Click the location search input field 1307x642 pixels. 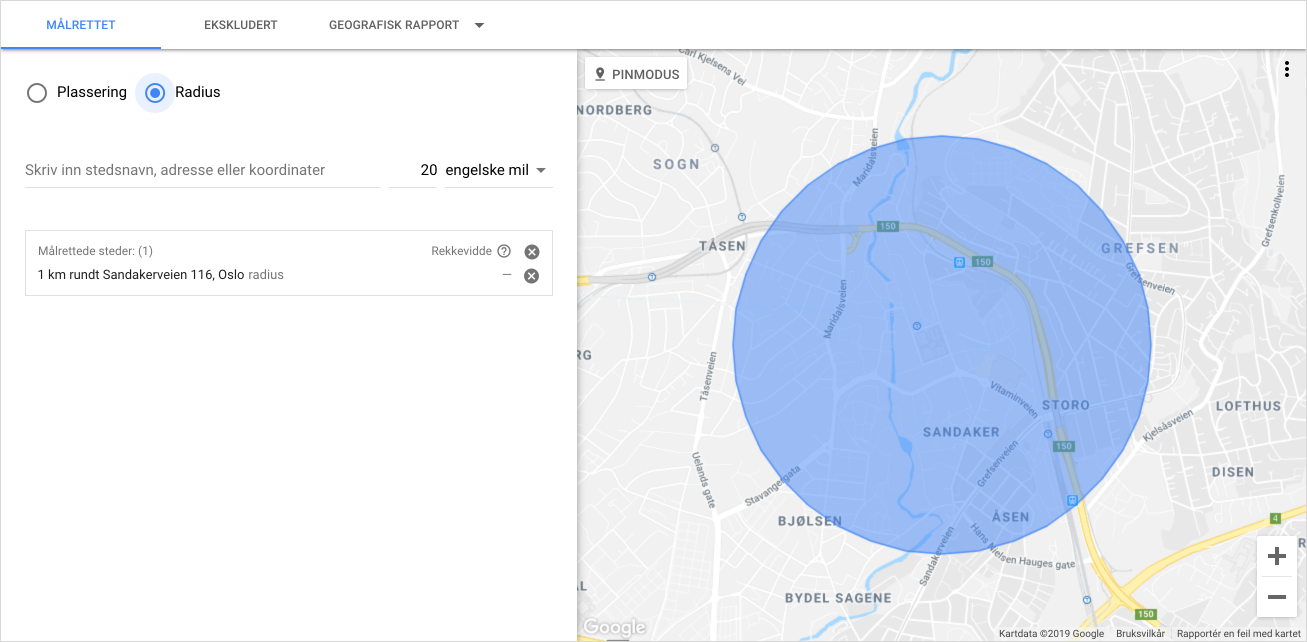tap(203, 170)
